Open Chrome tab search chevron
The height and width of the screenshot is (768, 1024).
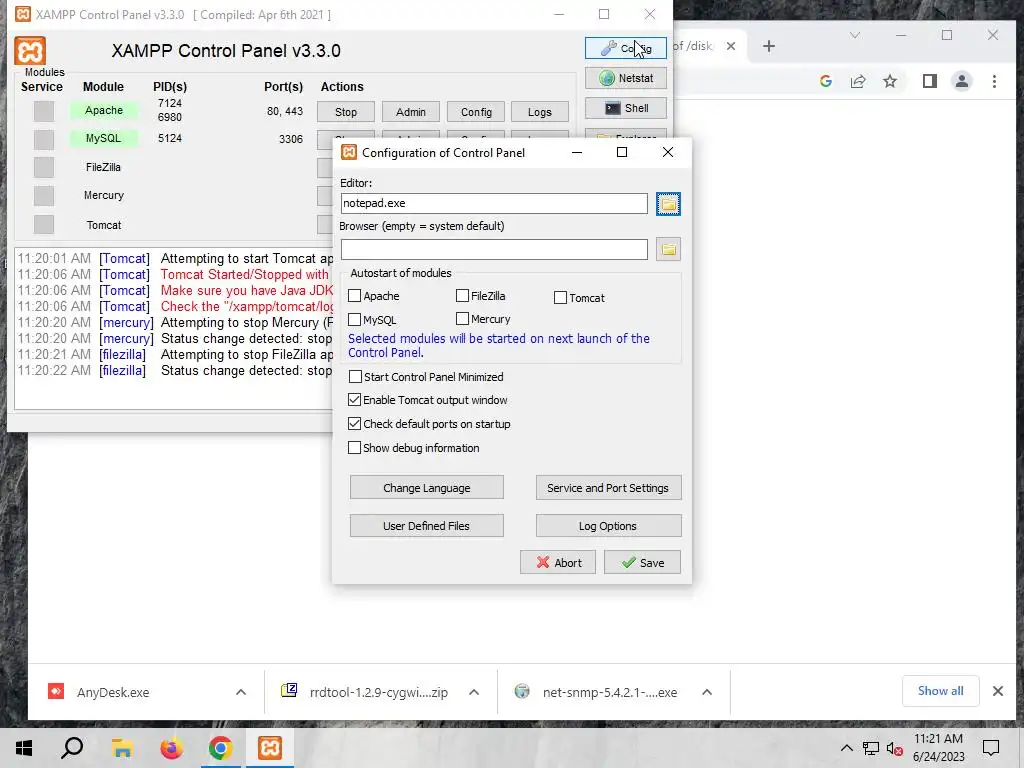click(x=854, y=35)
